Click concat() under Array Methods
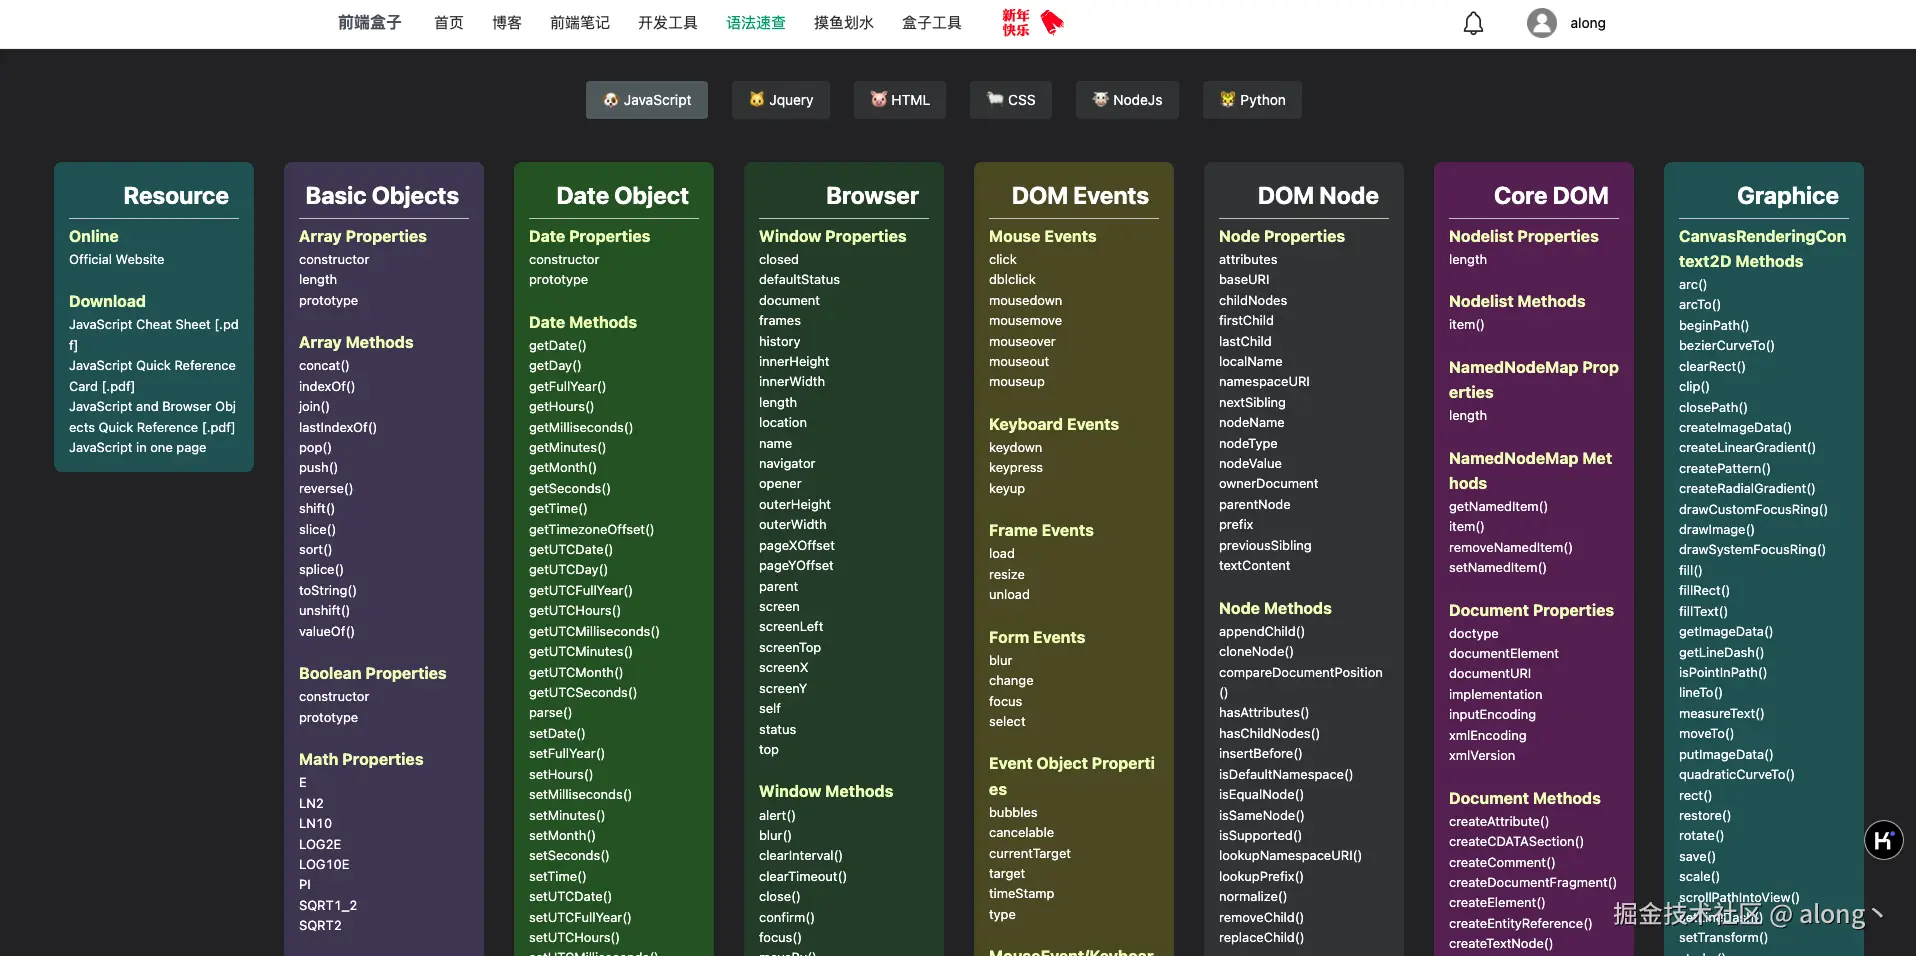Image resolution: width=1916 pixels, height=956 pixels. pyautogui.click(x=324, y=366)
